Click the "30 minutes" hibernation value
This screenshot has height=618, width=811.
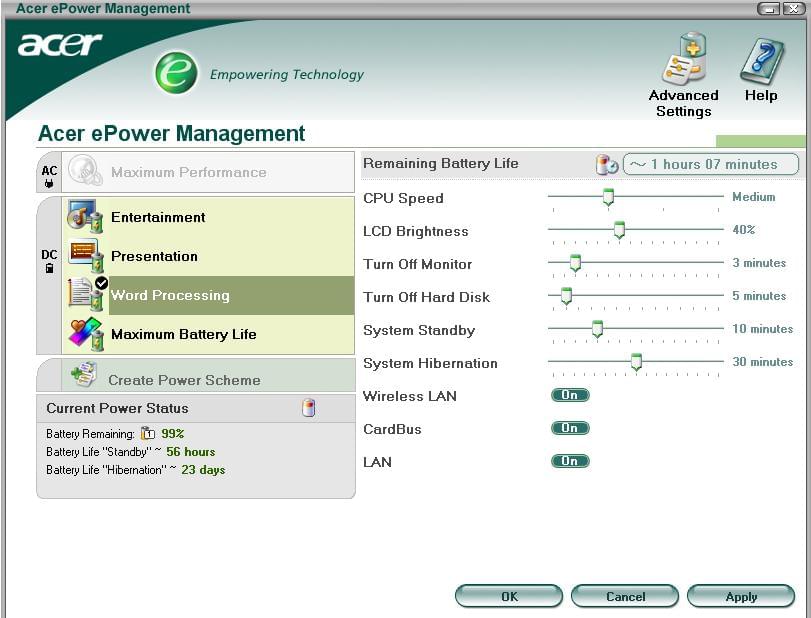762,362
